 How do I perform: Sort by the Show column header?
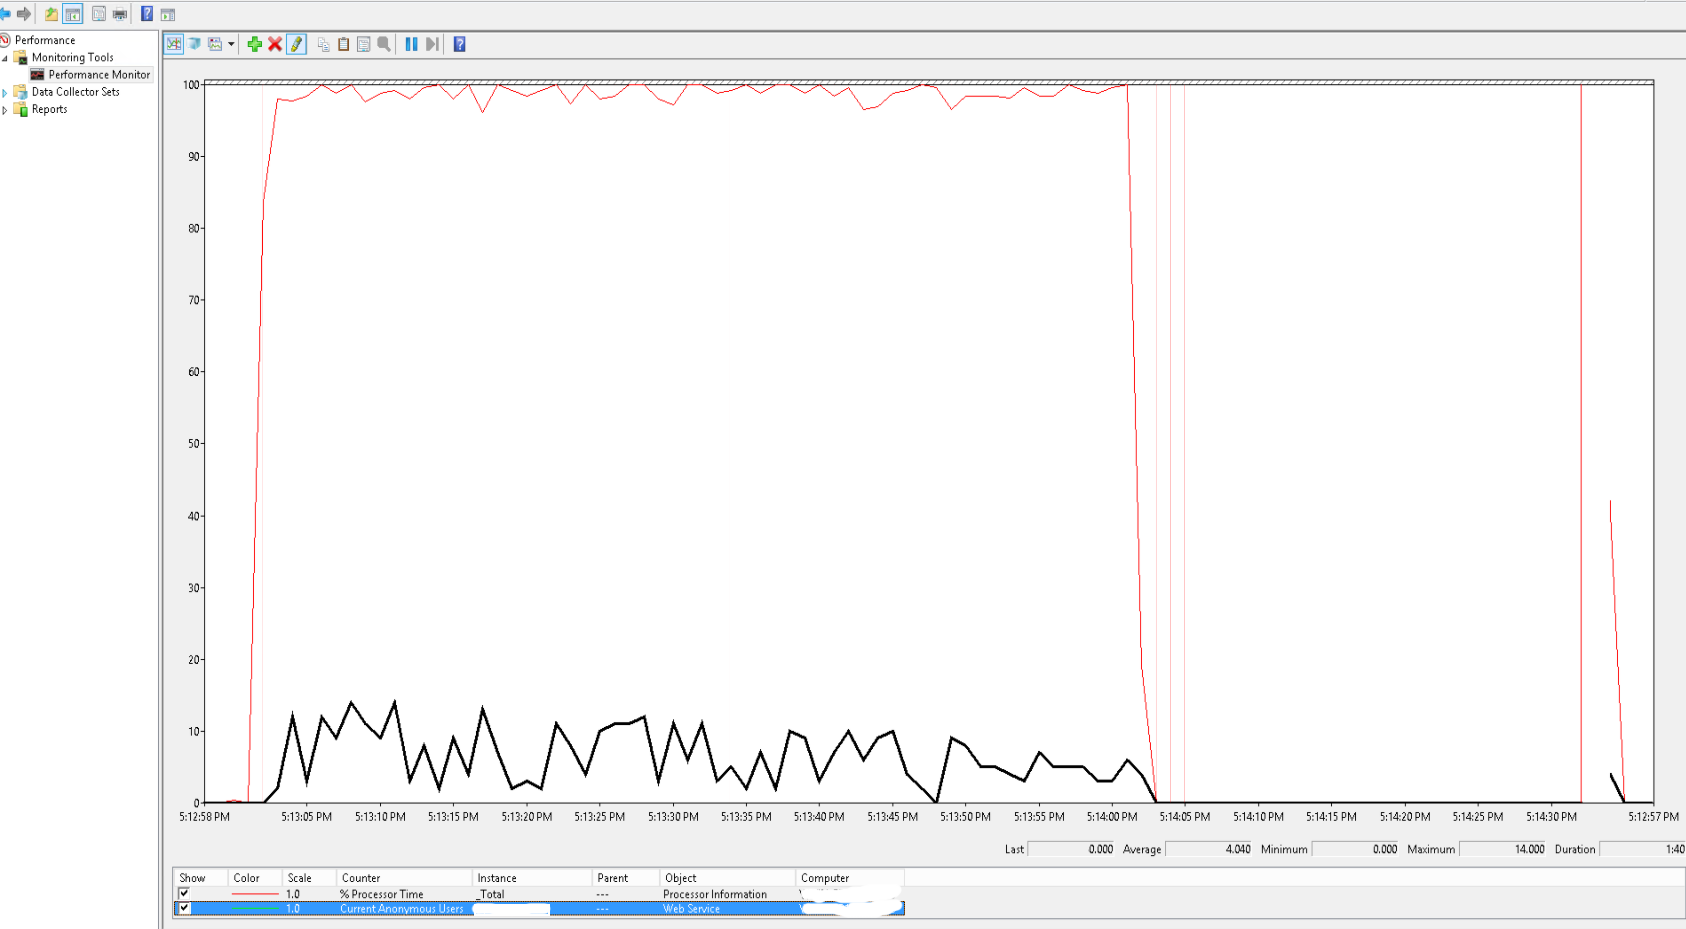pos(200,878)
